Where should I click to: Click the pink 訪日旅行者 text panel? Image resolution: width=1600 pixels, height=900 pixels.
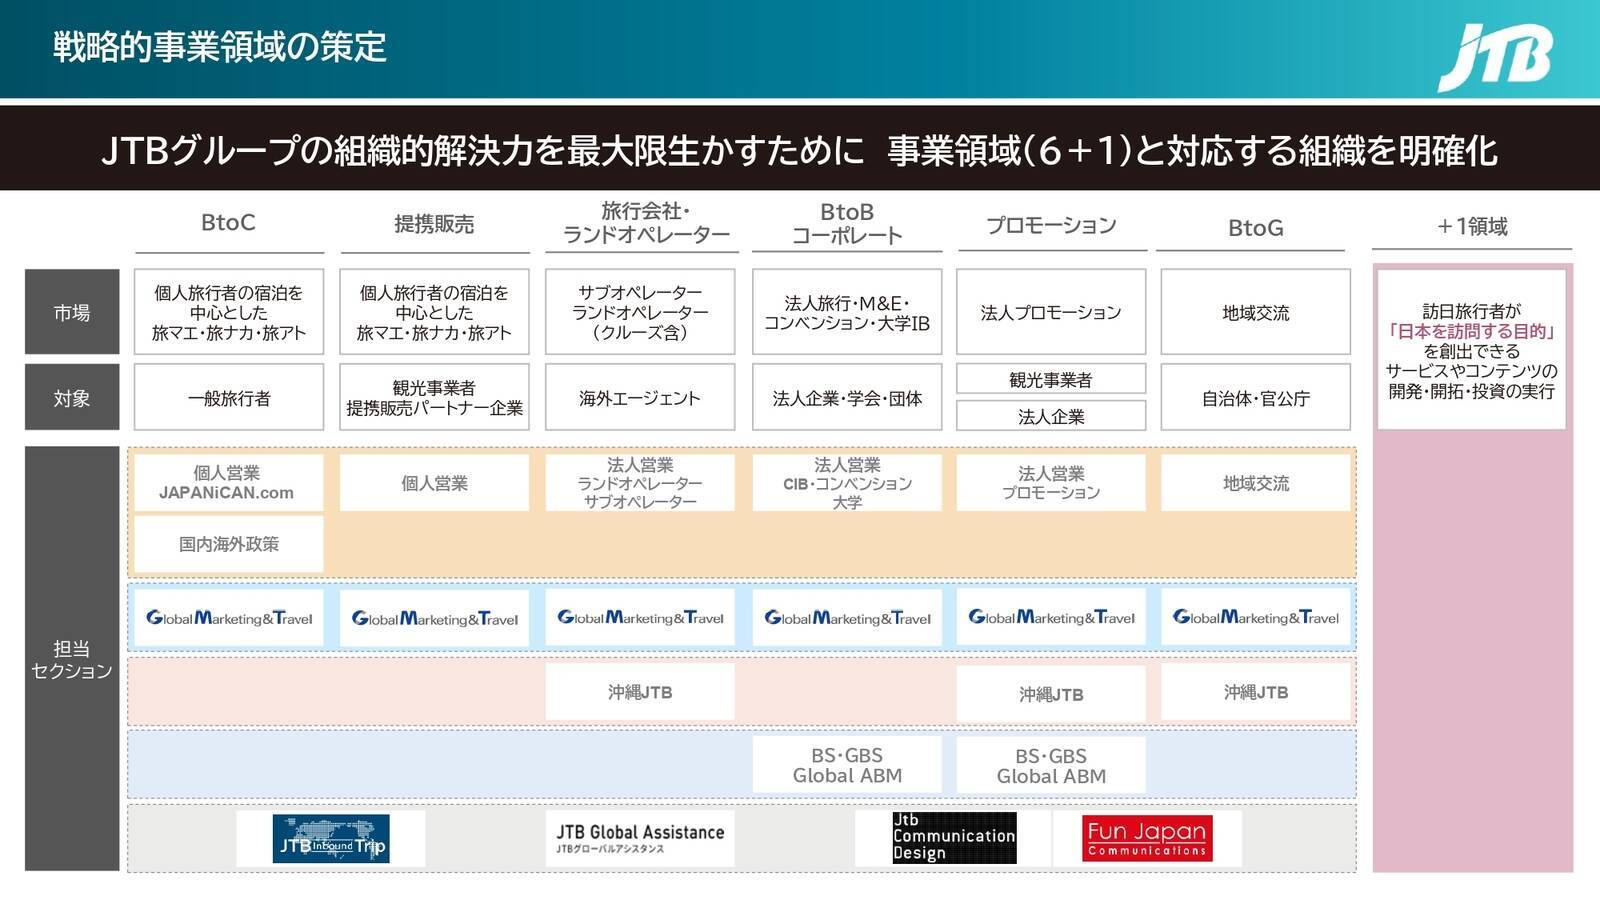pyautogui.click(x=1471, y=350)
